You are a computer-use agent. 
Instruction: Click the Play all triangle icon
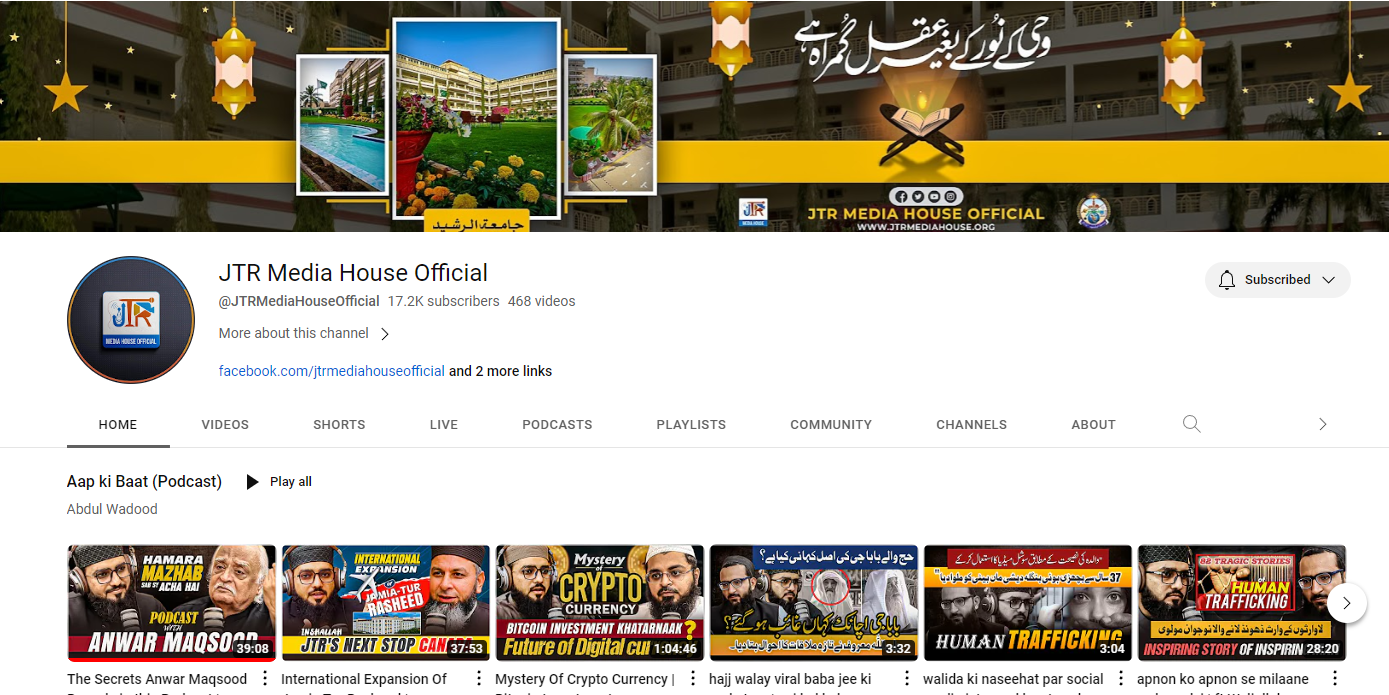pos(252,482)
